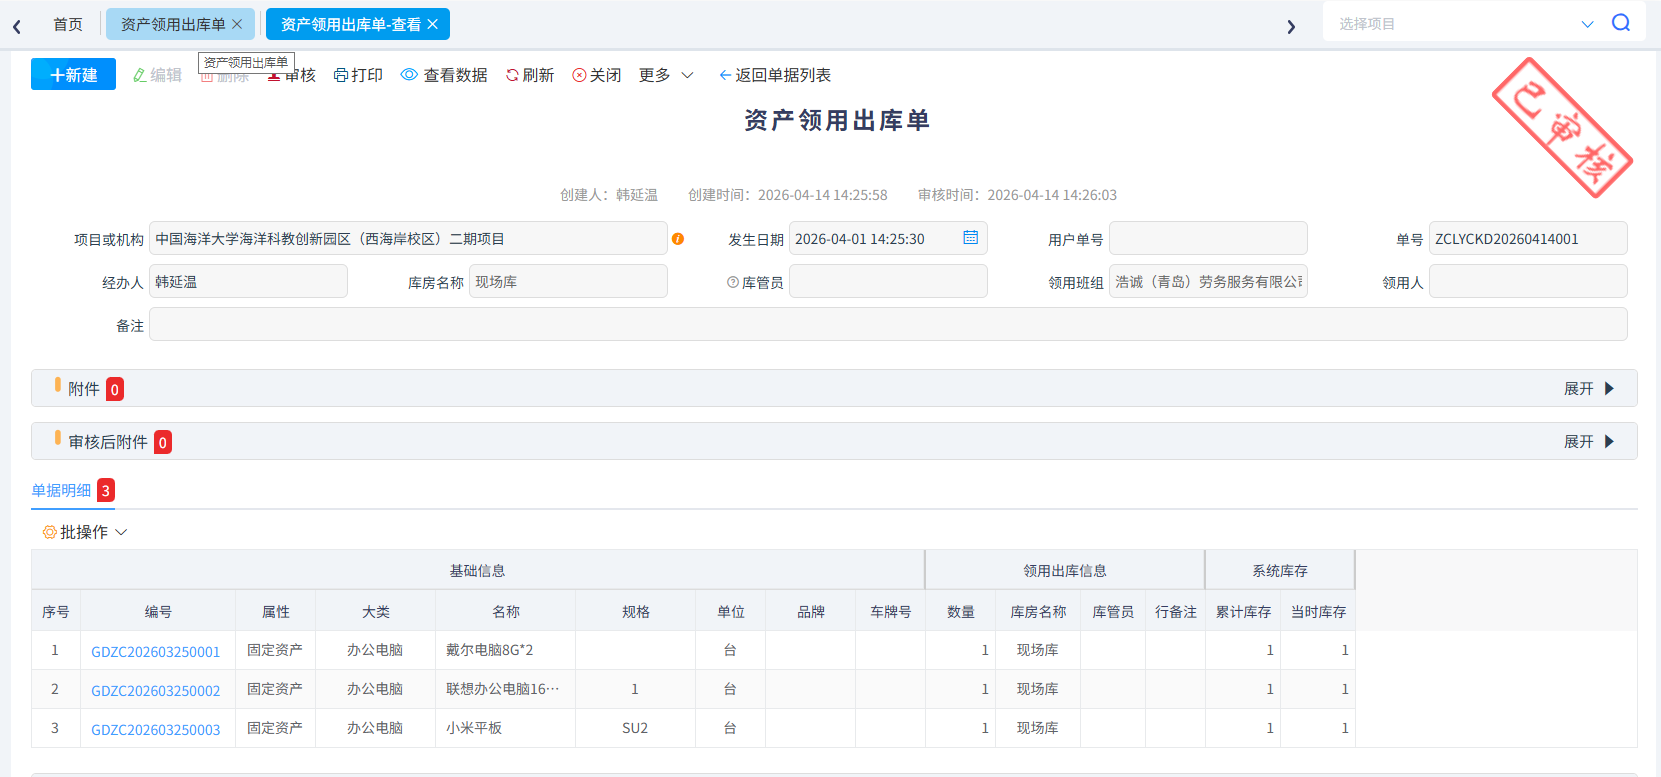Click the 查看数据 eye icon

(x=409, y=75)
